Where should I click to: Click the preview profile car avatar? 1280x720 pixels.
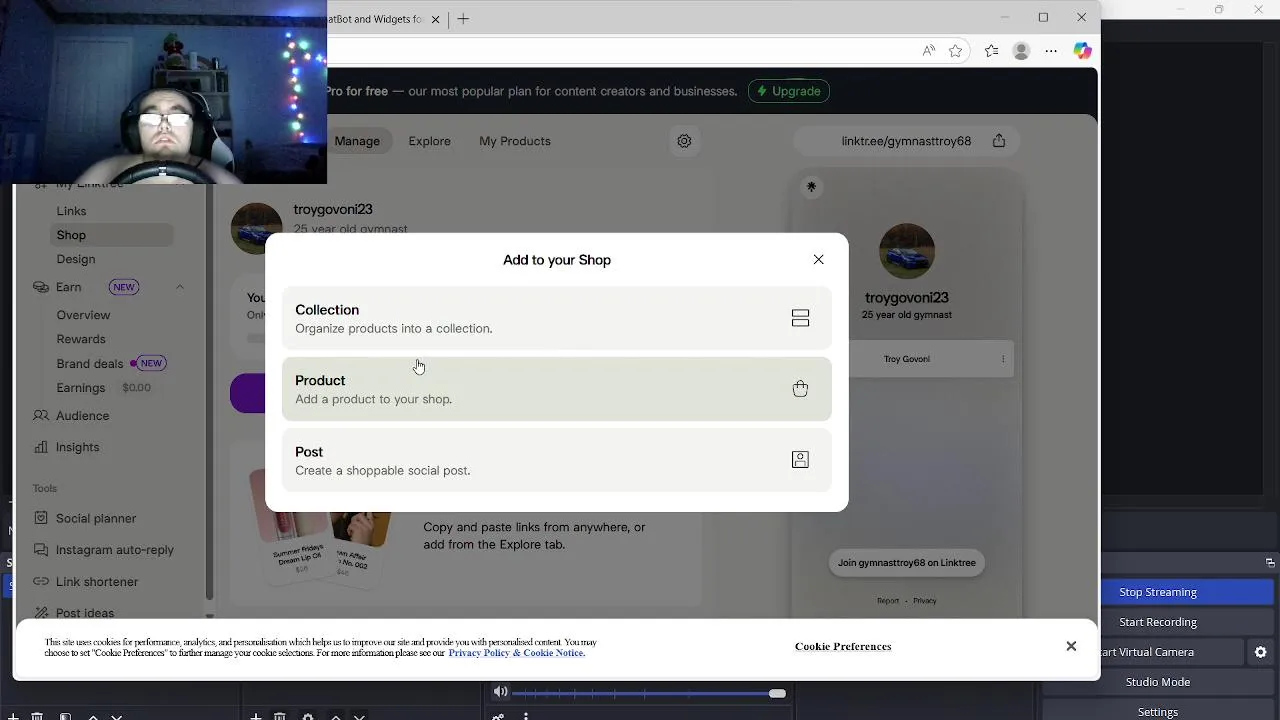click(x=906, y=251)
